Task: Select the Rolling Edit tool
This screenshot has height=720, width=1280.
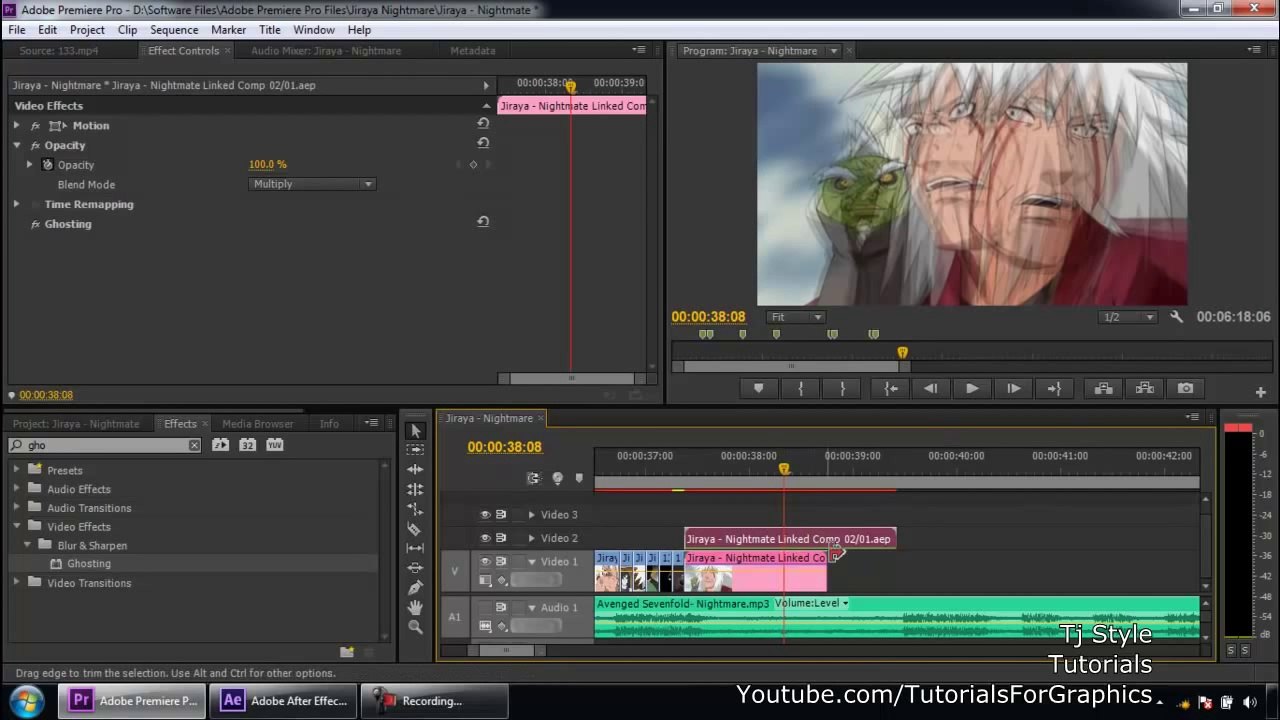Action: click(415, 489)
